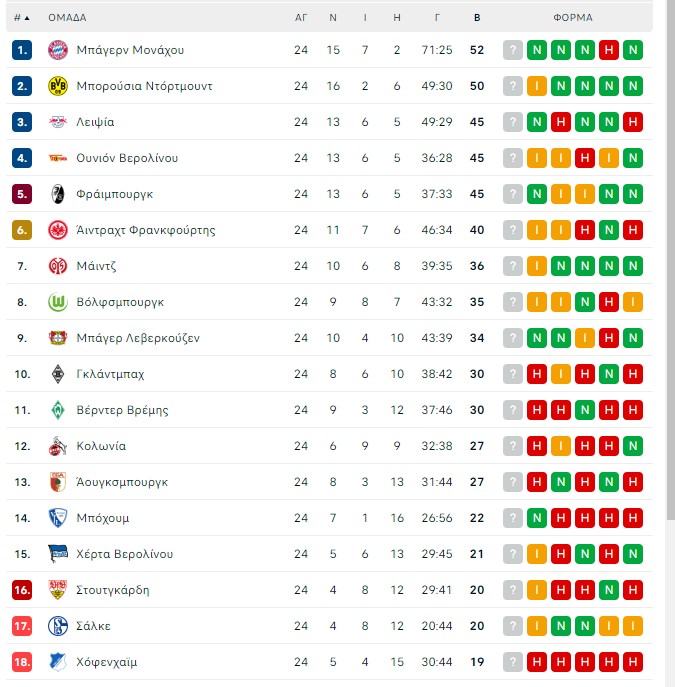Open the Eintracht Frankfurt crest icon
This screenshot has height=687, width=675.
point(58,230)
